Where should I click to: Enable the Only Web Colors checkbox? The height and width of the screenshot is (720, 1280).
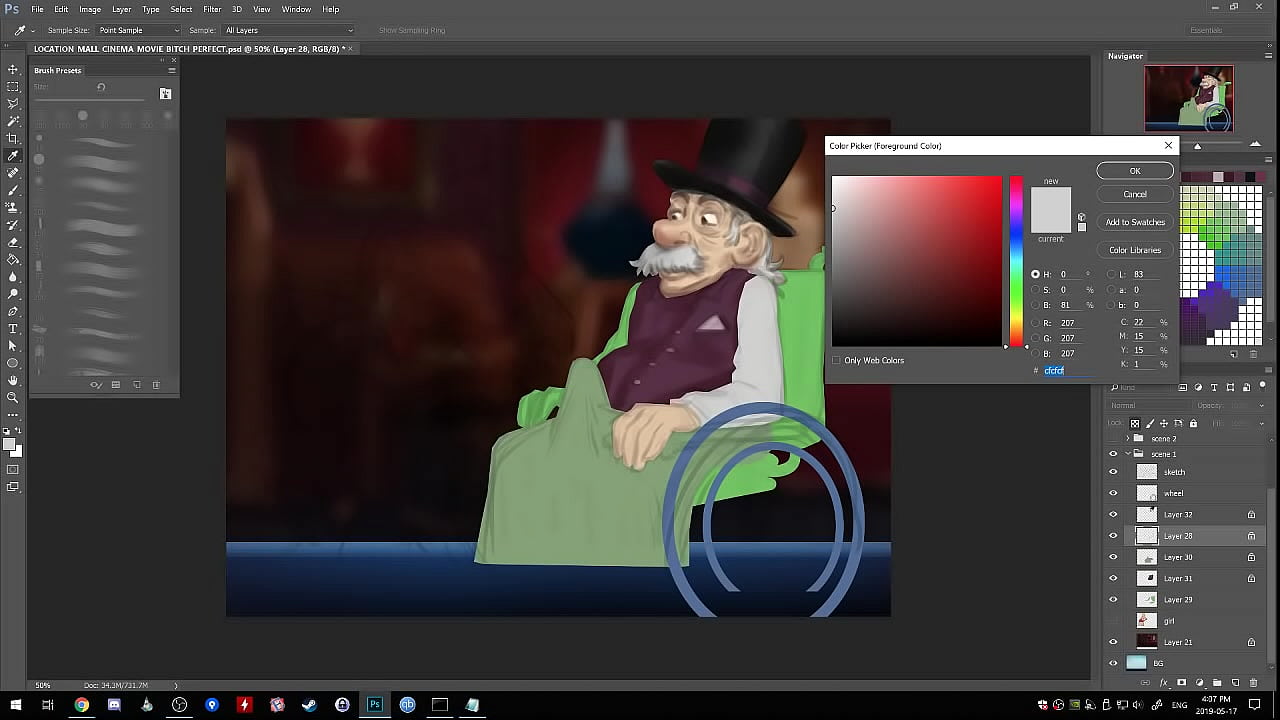837,360
